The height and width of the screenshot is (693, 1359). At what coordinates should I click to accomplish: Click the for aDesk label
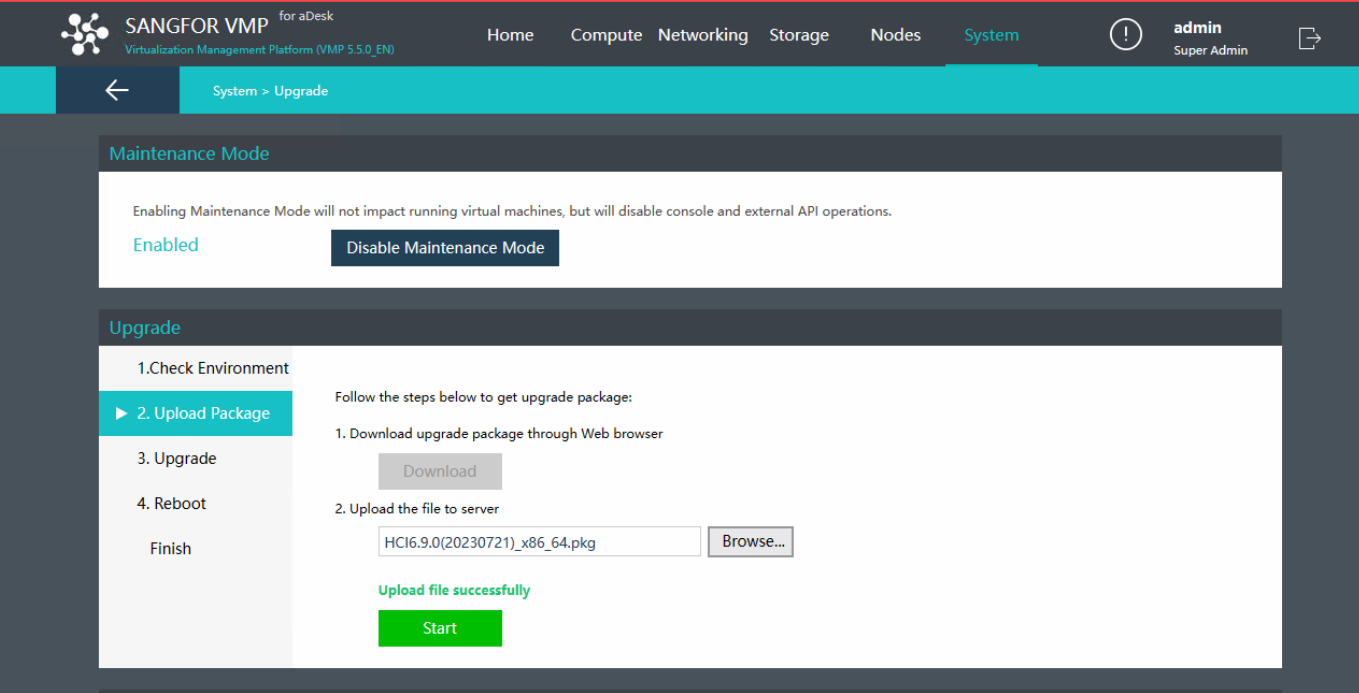pos(306,15)
